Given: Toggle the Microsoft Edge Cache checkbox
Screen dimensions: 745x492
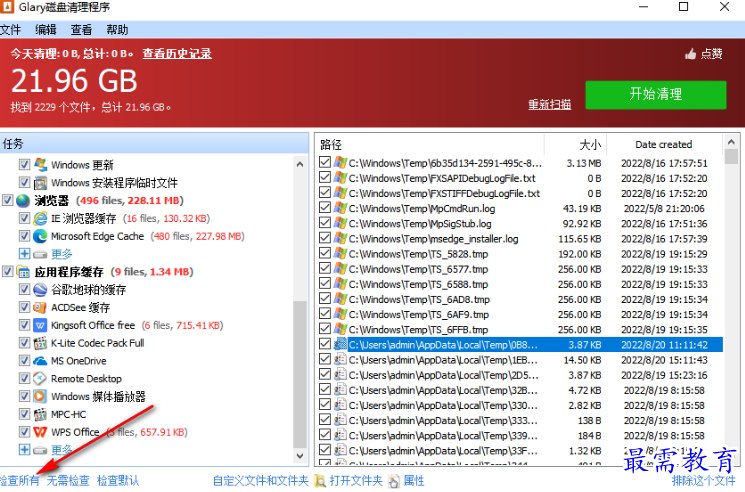Looking at the screenshot, I should [x=24, y=236].
